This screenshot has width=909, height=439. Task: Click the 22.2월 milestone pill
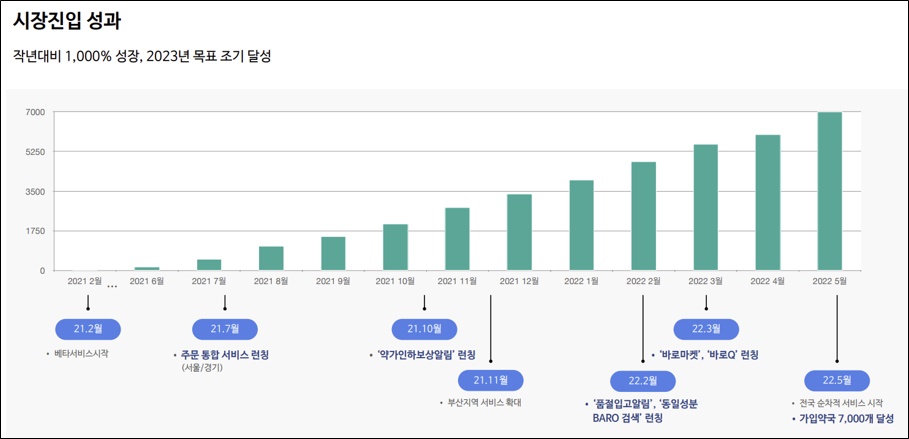(643, 381)
